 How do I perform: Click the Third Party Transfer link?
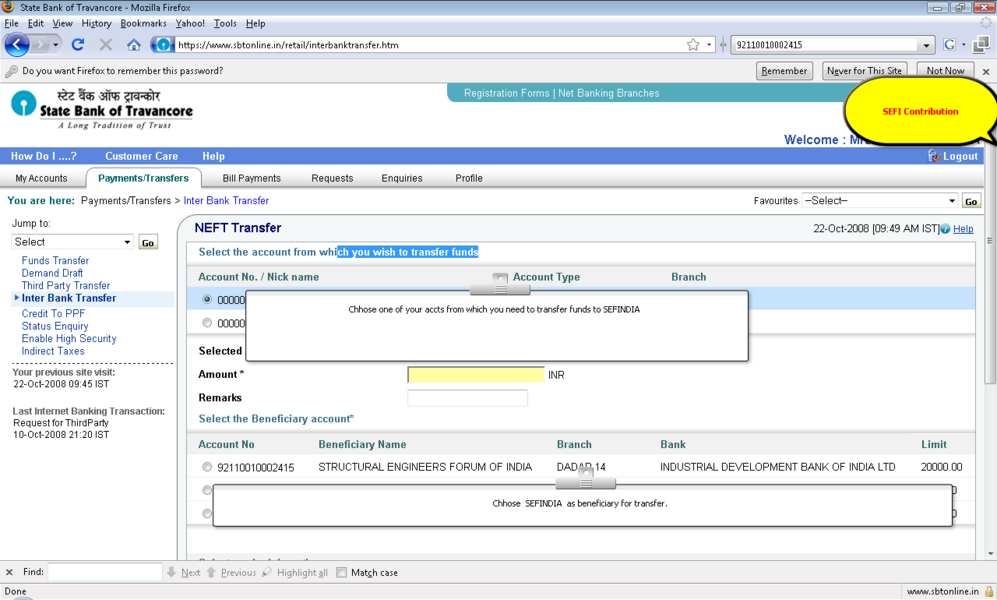[66, 286]
